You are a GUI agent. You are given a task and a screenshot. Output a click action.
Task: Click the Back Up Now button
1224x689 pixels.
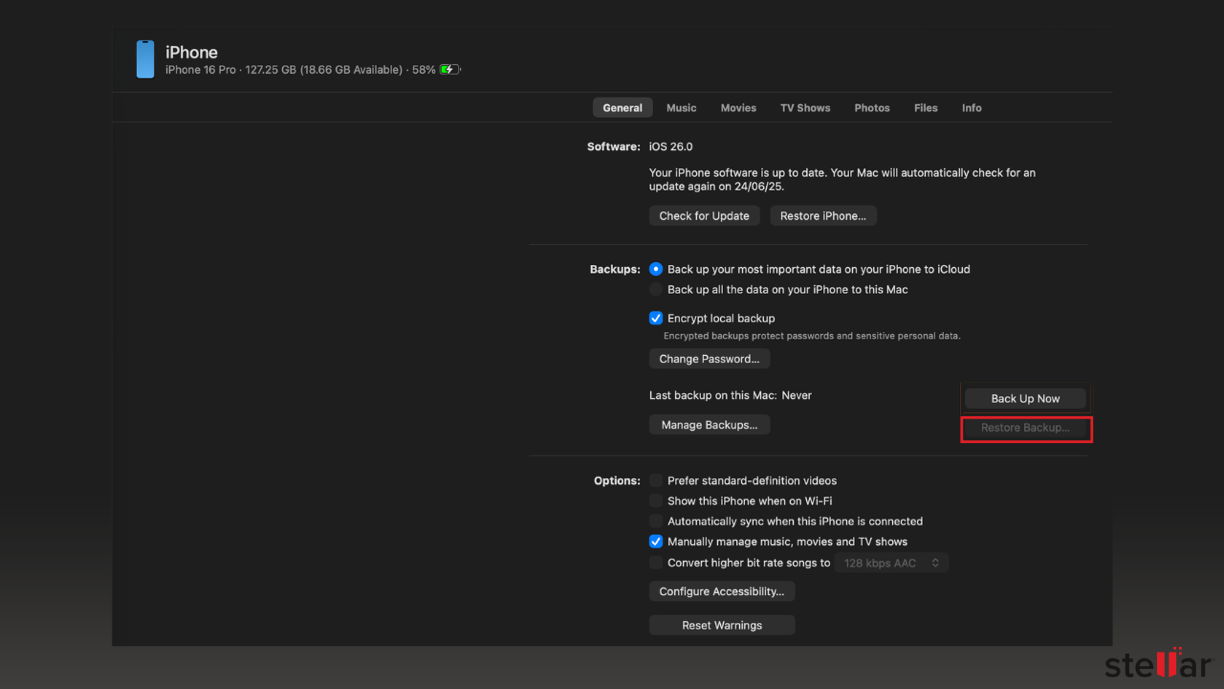(x=1025, y=398)
